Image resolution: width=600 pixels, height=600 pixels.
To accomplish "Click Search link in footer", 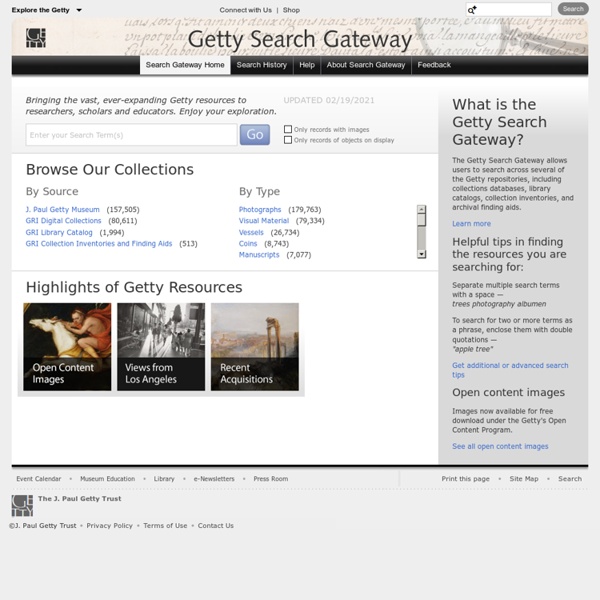I will (x=570, y=479).
